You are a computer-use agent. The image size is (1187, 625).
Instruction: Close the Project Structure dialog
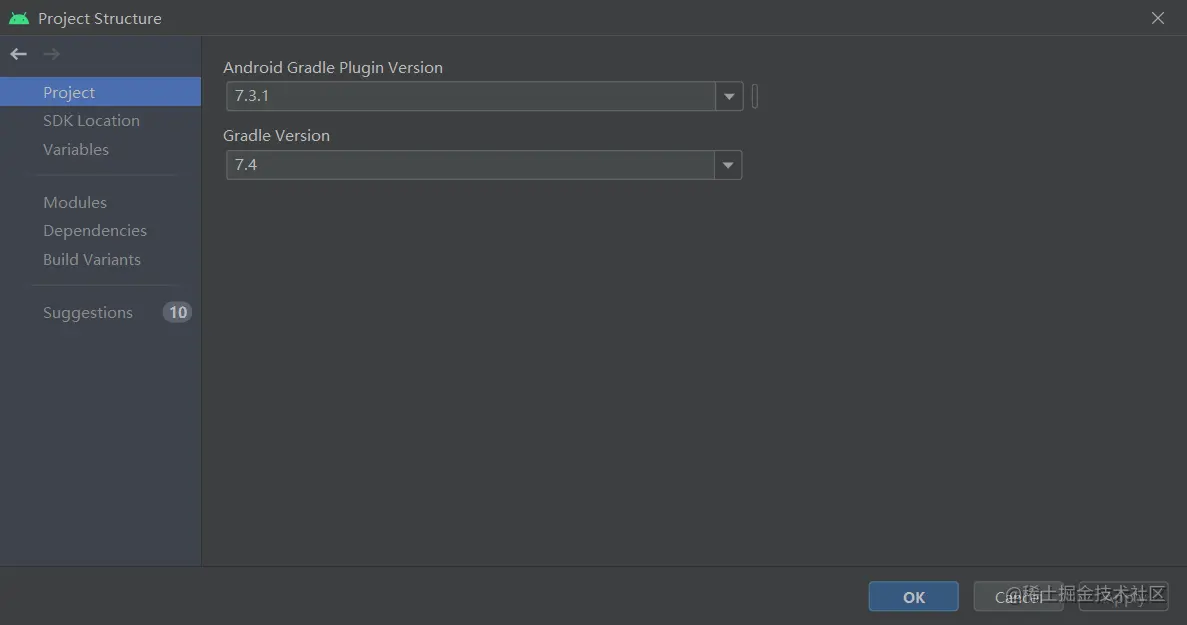[1157, 18]
